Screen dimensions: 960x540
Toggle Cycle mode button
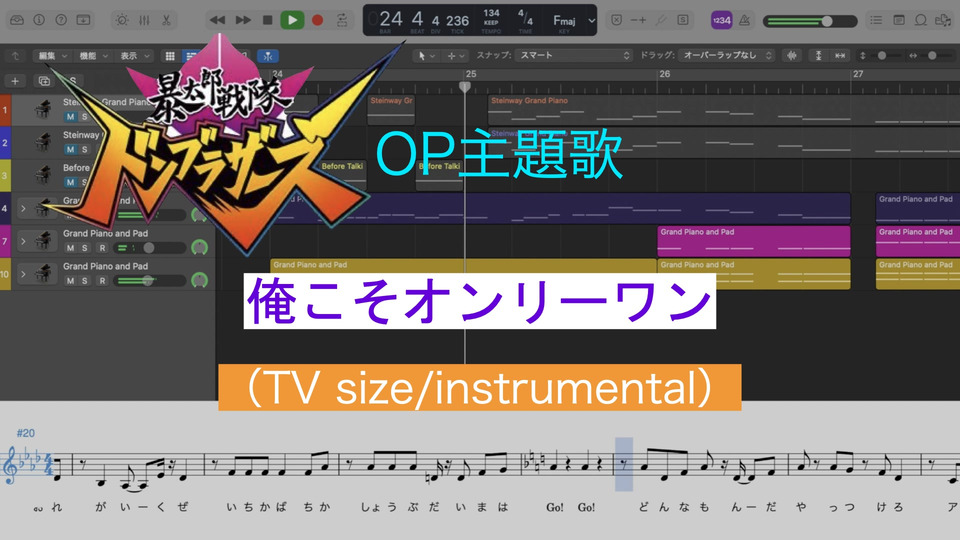click(x=342, y=20)
